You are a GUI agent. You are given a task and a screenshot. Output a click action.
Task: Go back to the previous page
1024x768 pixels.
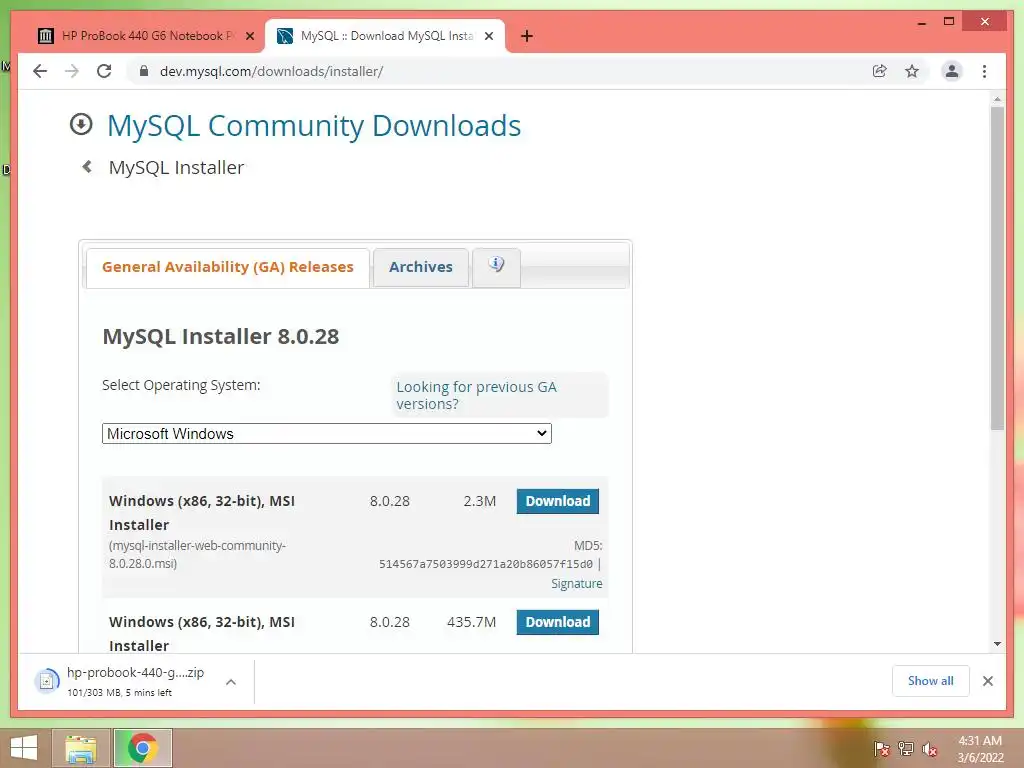coord(40,71)
